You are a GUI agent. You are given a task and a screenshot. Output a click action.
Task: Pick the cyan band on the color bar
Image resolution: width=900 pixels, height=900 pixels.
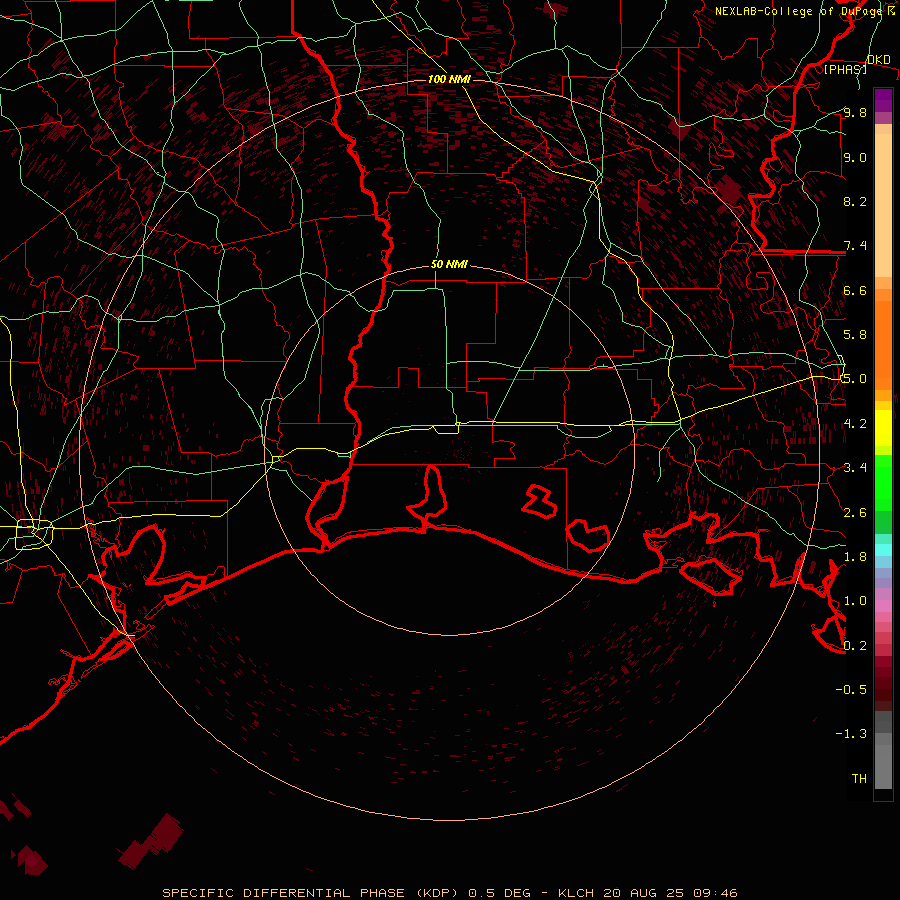pos(883,550)
